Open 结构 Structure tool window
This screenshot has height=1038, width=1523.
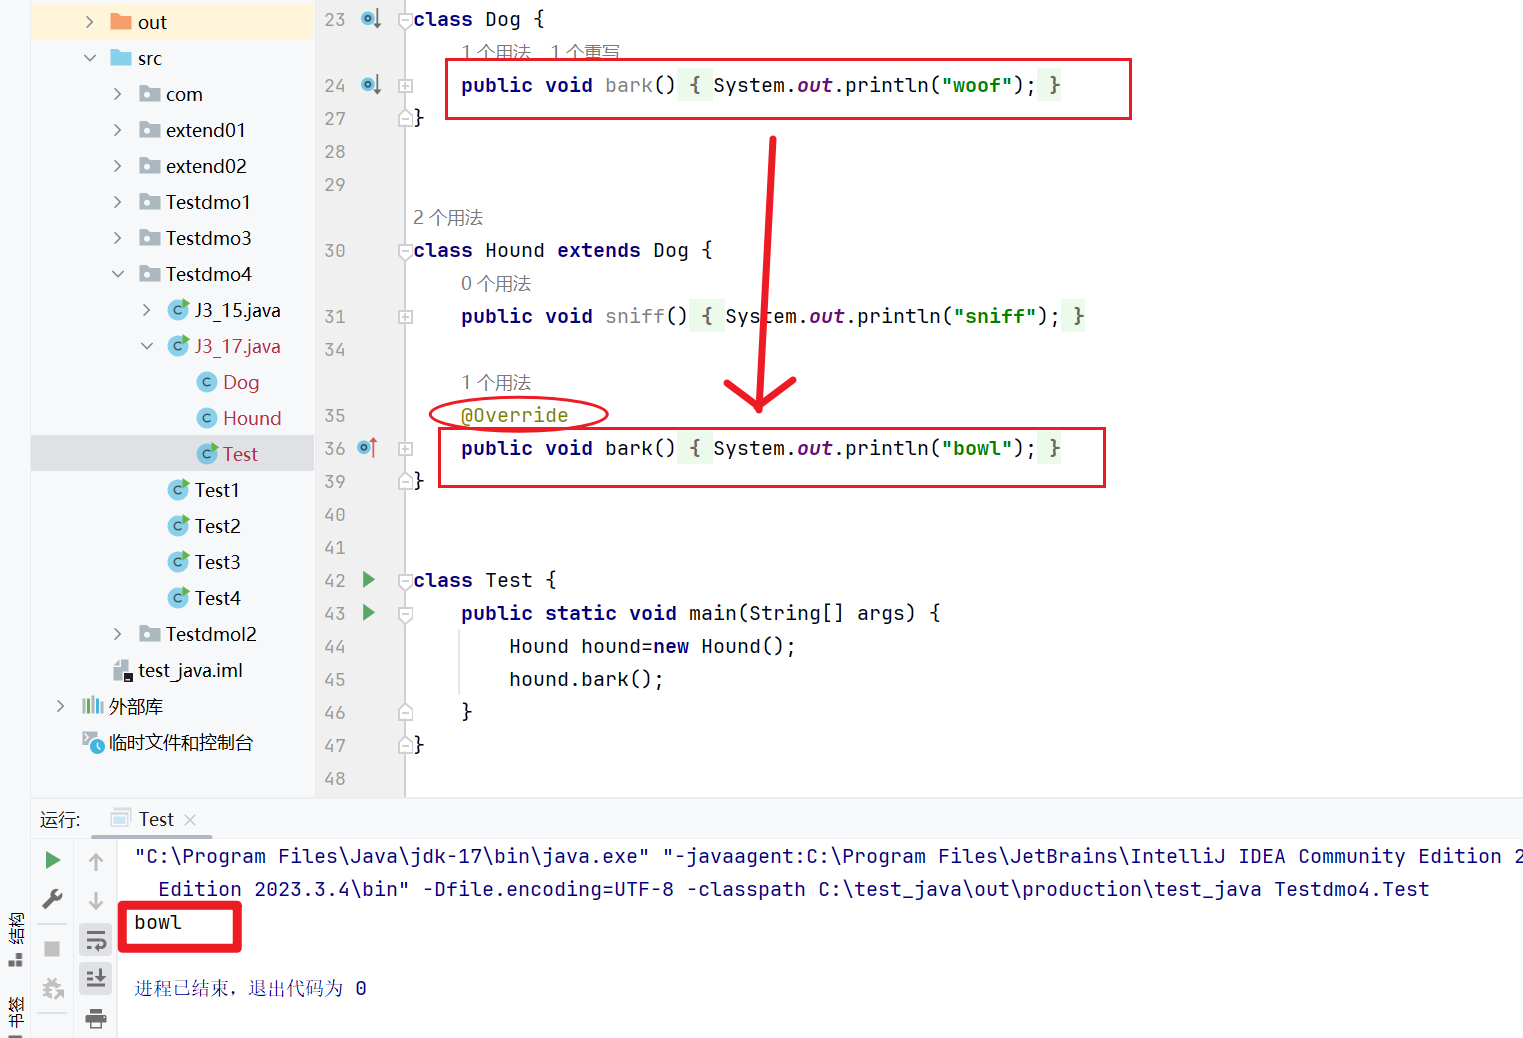pyautogui.click(x=15, y=939)
